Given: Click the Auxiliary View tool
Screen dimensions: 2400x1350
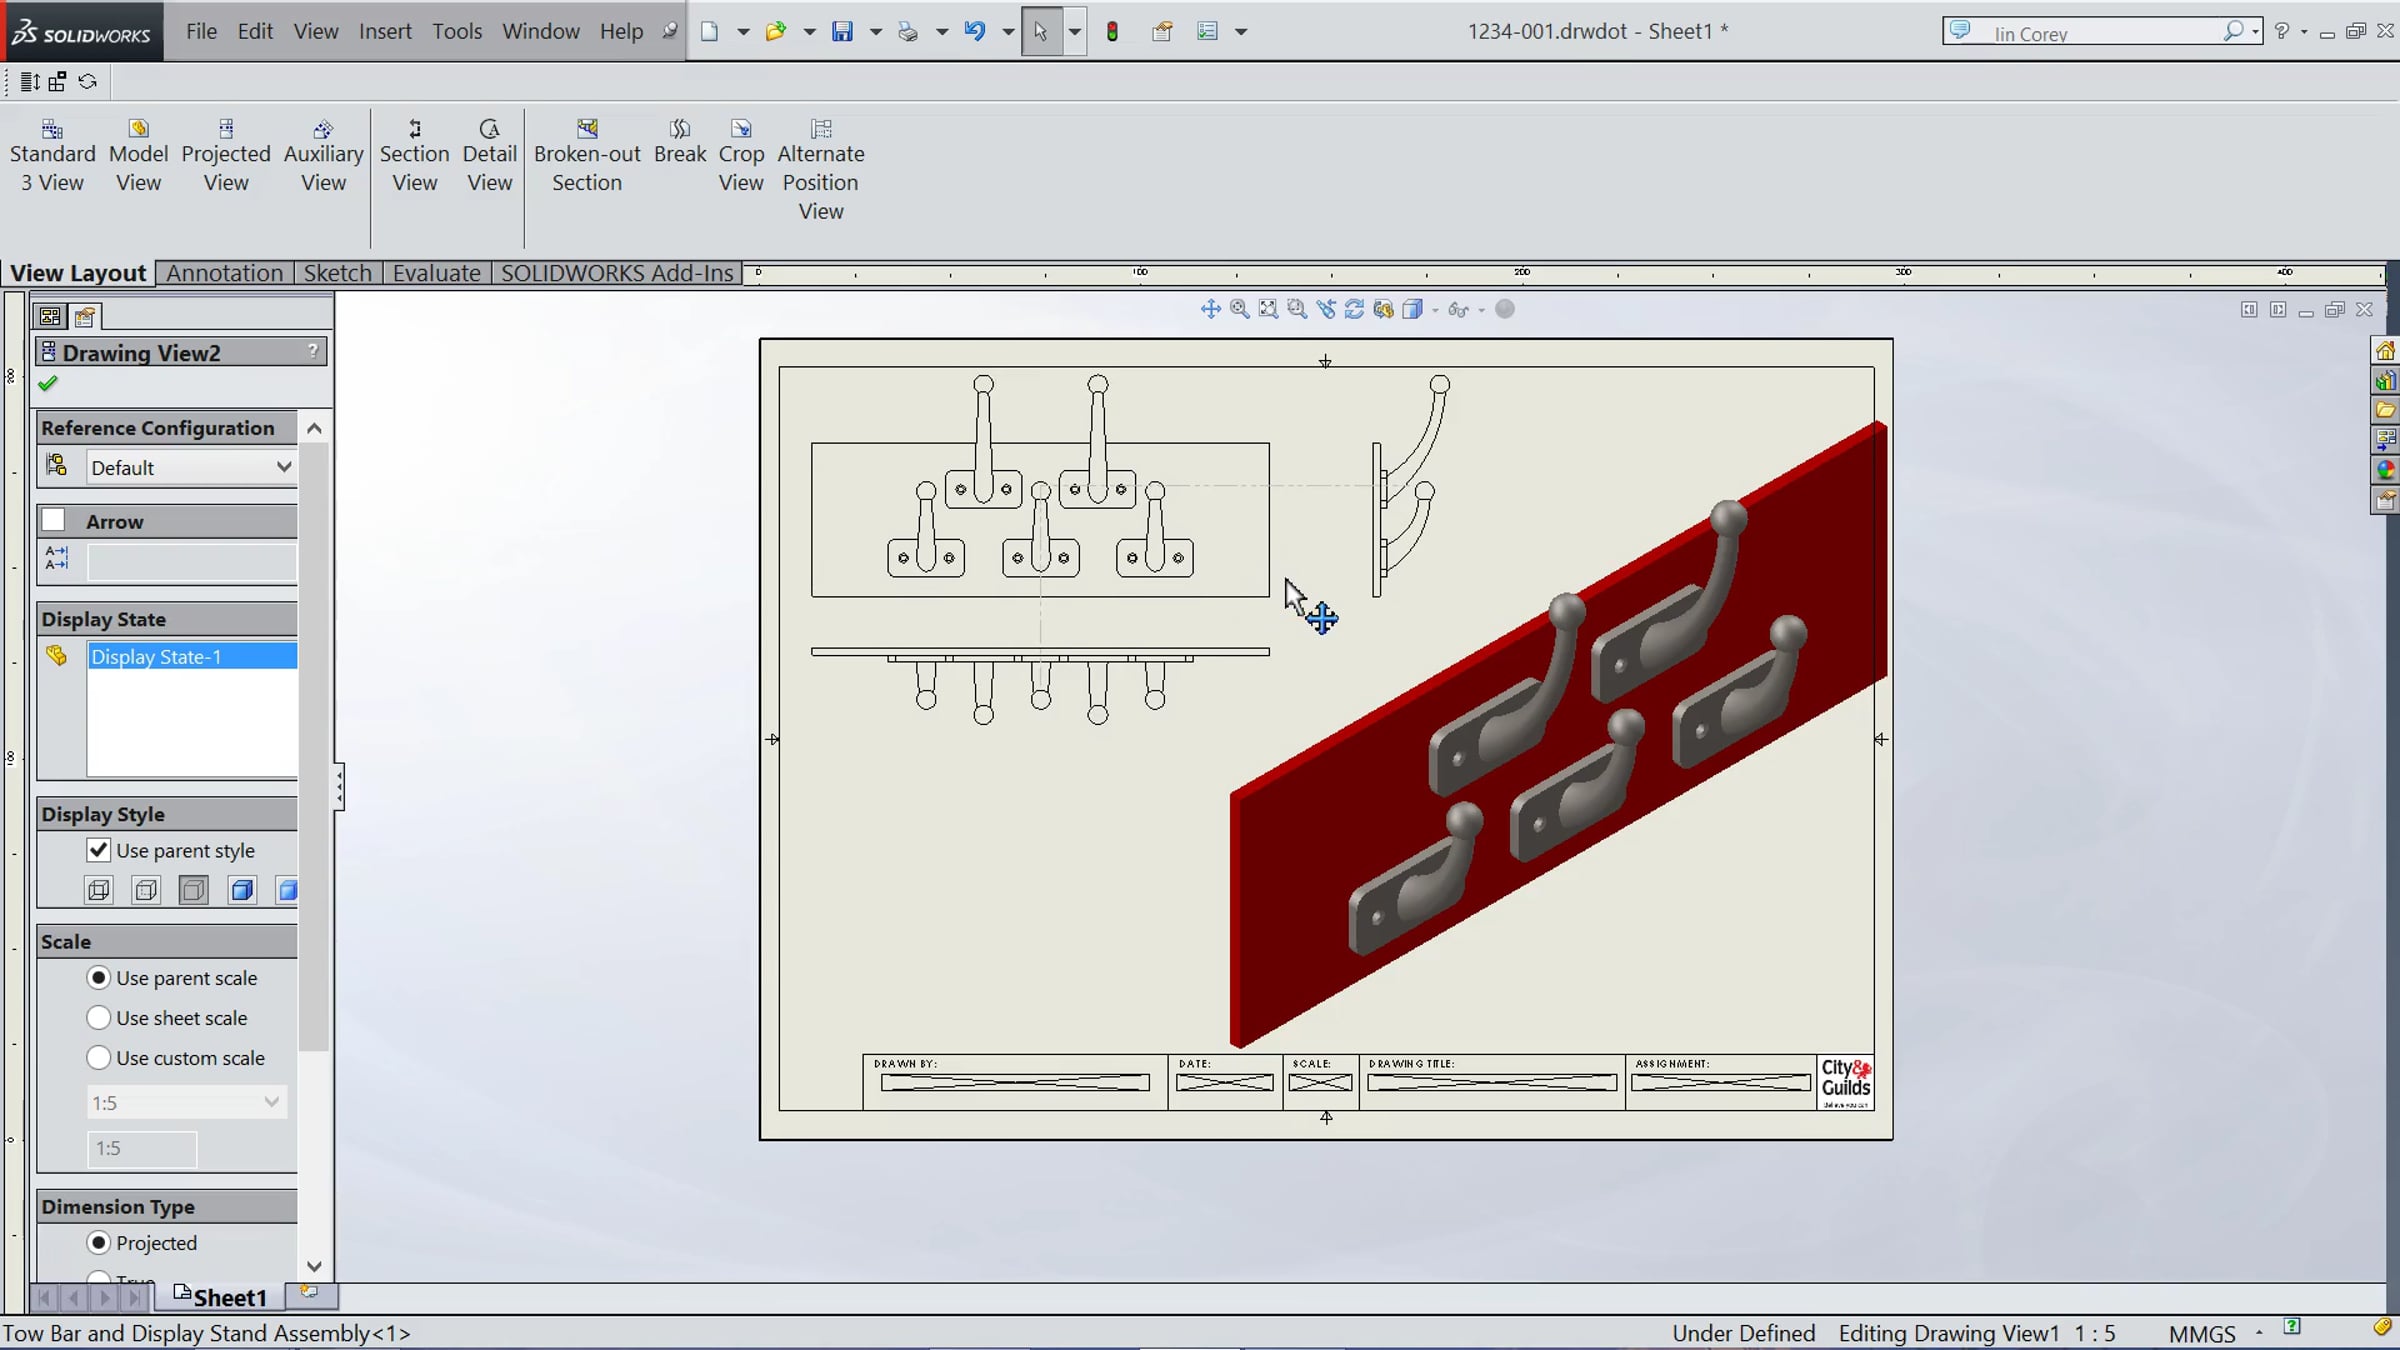Looking at the screenshot, I should (323, 155).
